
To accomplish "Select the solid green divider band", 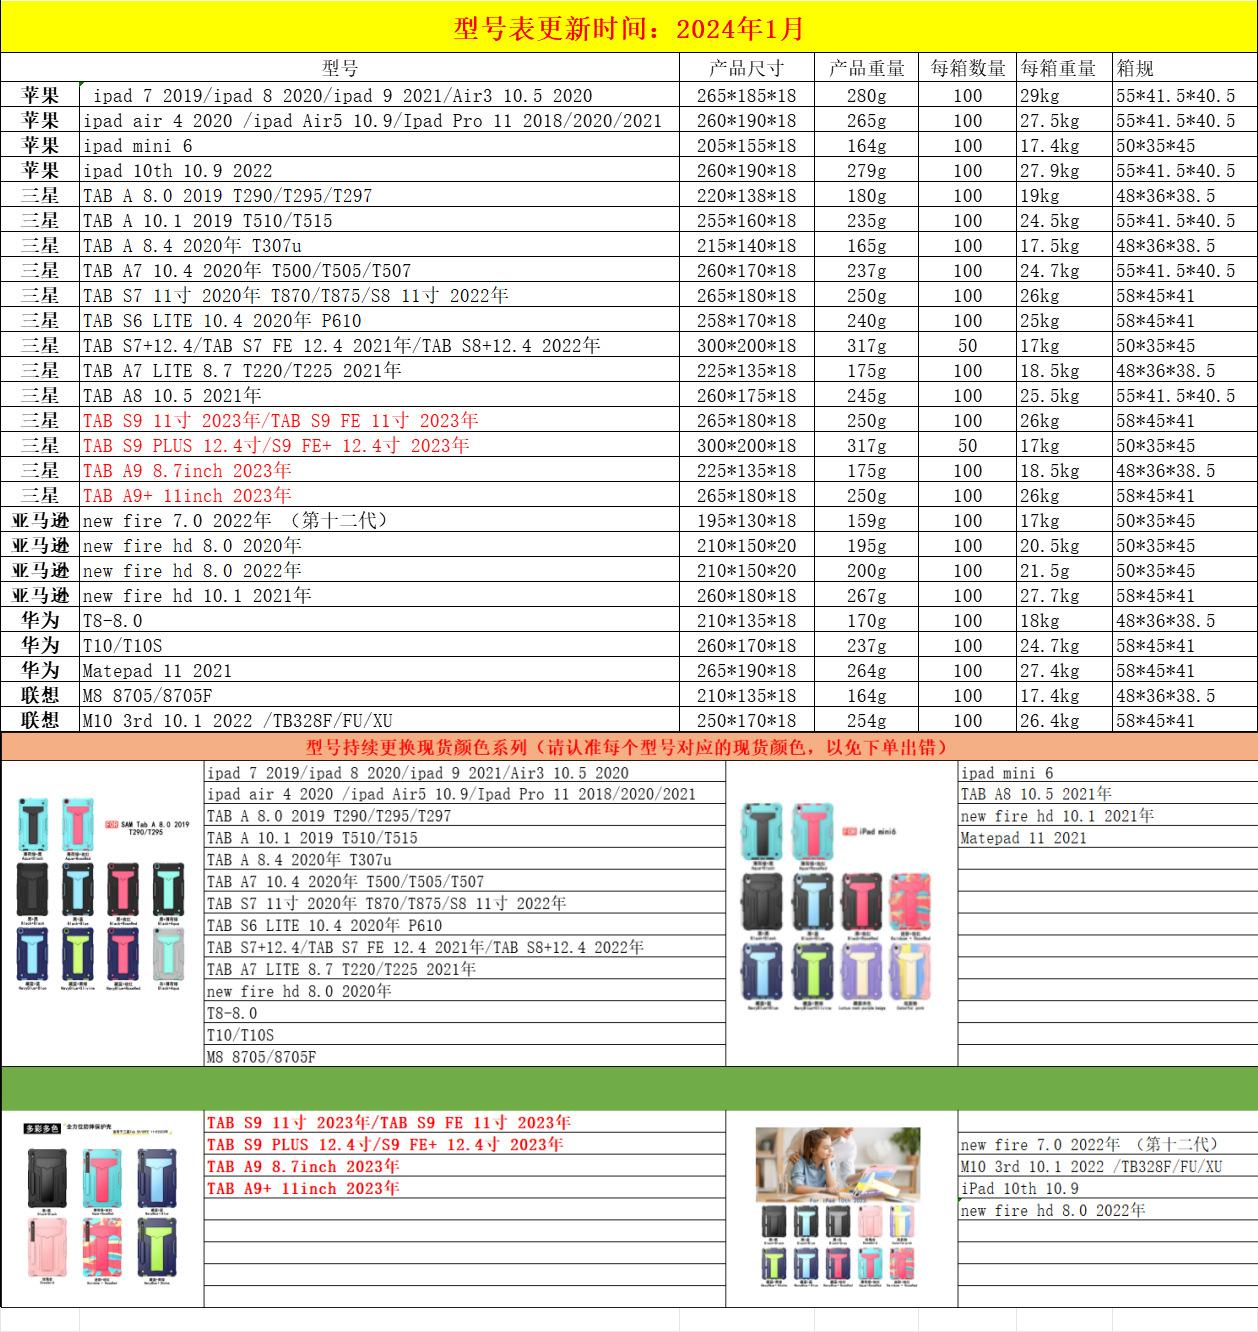I will (x=628, y=1088).
